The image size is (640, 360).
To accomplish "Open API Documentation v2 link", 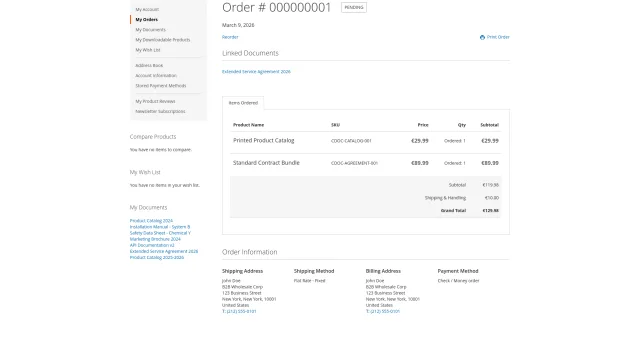I will (x=152, y=245).
